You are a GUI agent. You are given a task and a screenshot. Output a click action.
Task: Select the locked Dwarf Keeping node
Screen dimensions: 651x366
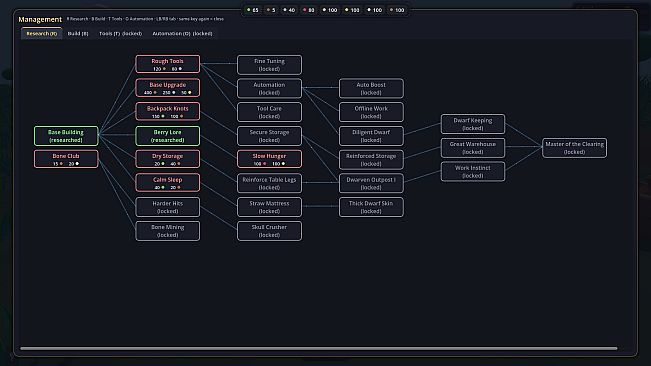[x=473, y=124]
